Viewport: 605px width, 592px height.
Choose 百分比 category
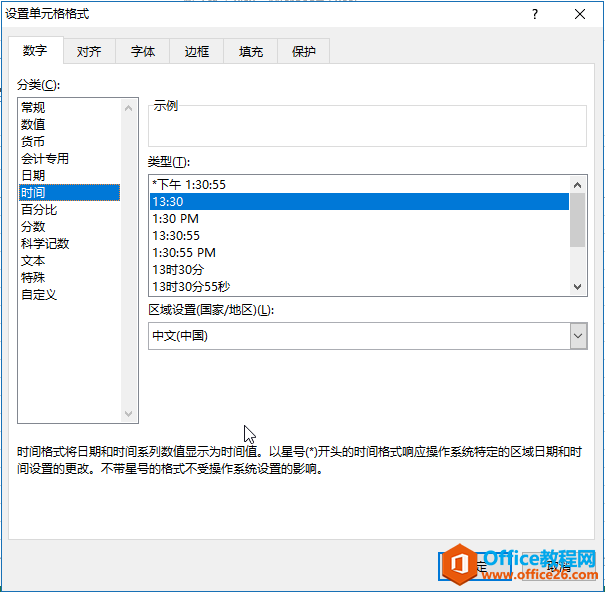tap(69, 210)
